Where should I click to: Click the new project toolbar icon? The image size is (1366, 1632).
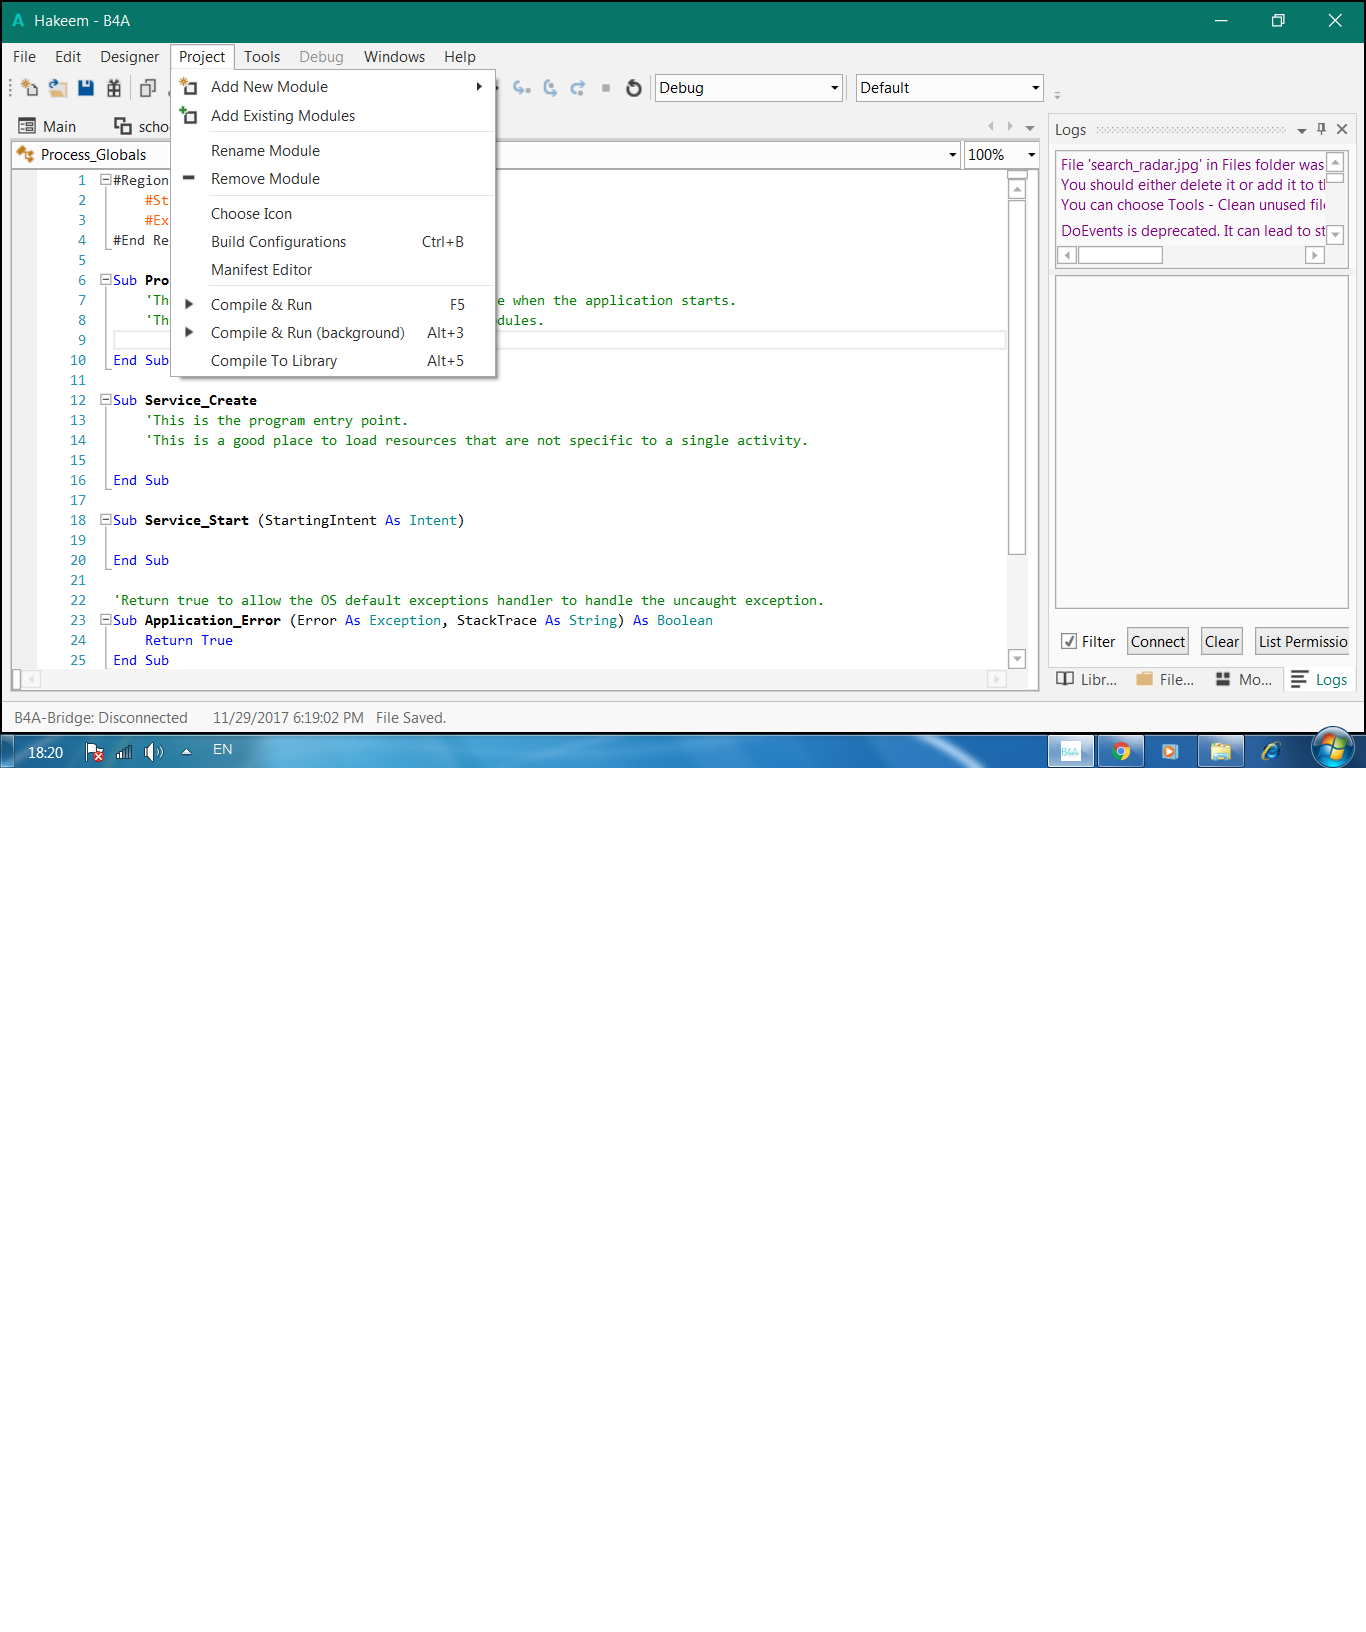(29, 88)
